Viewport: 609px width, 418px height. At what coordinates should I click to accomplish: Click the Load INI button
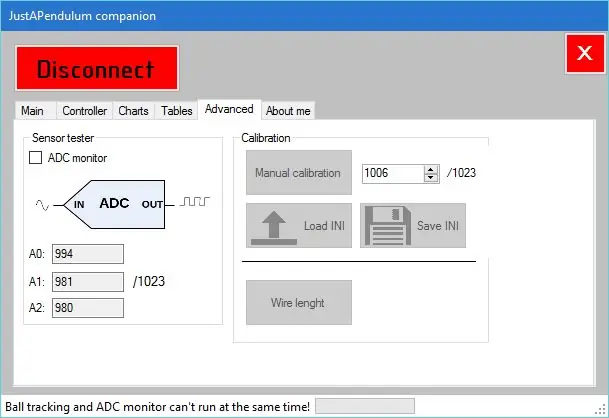pyautogui.click(x=299, y=225)
